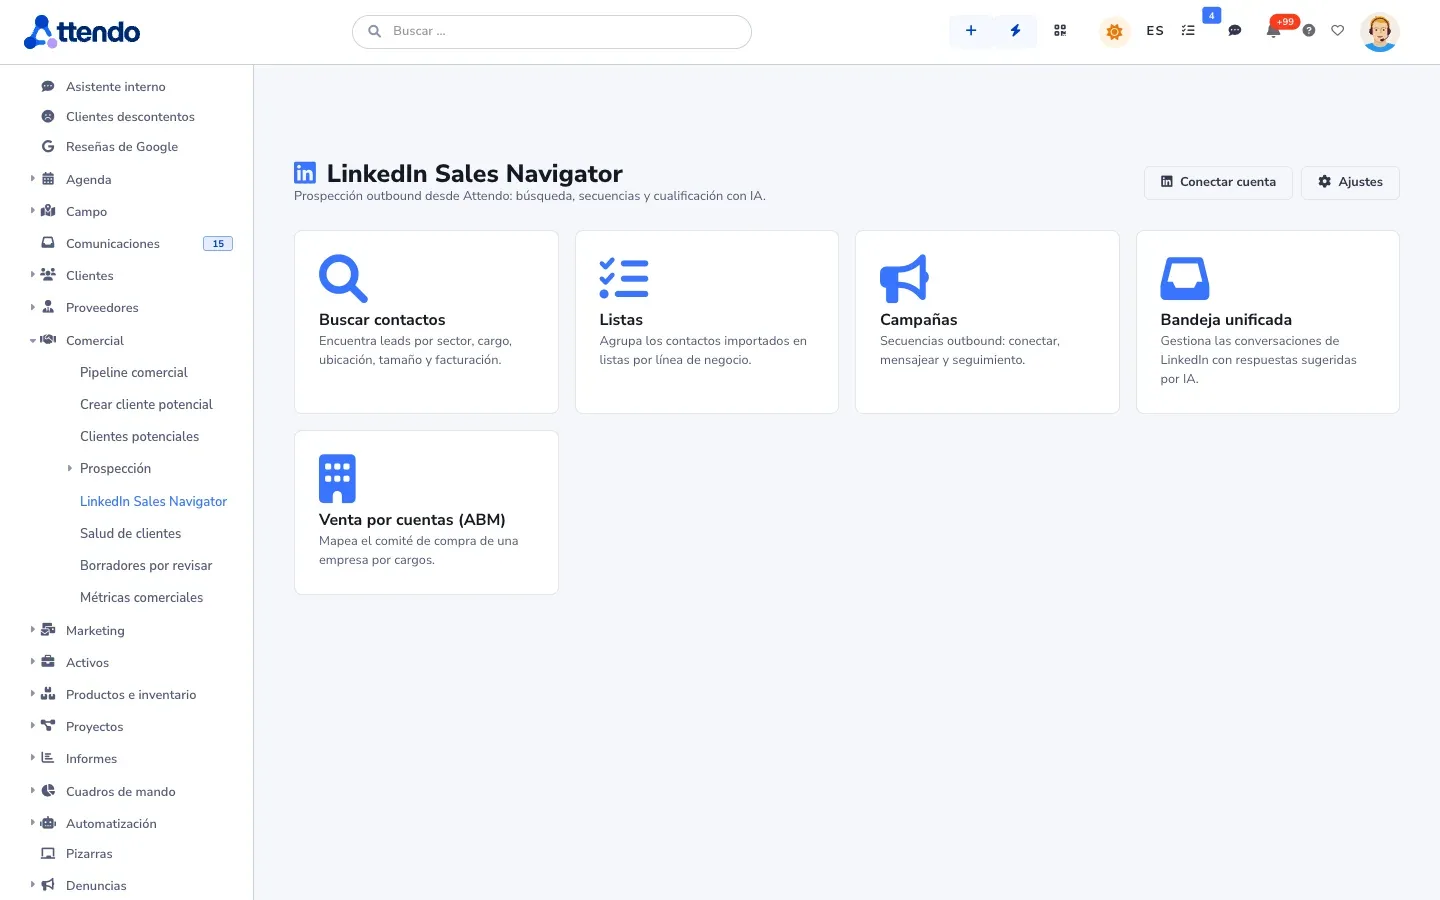Viewport: 1440px width, 900px height.
Task: Click the LinkedIn logo beside page title
Action: [305, 173]
